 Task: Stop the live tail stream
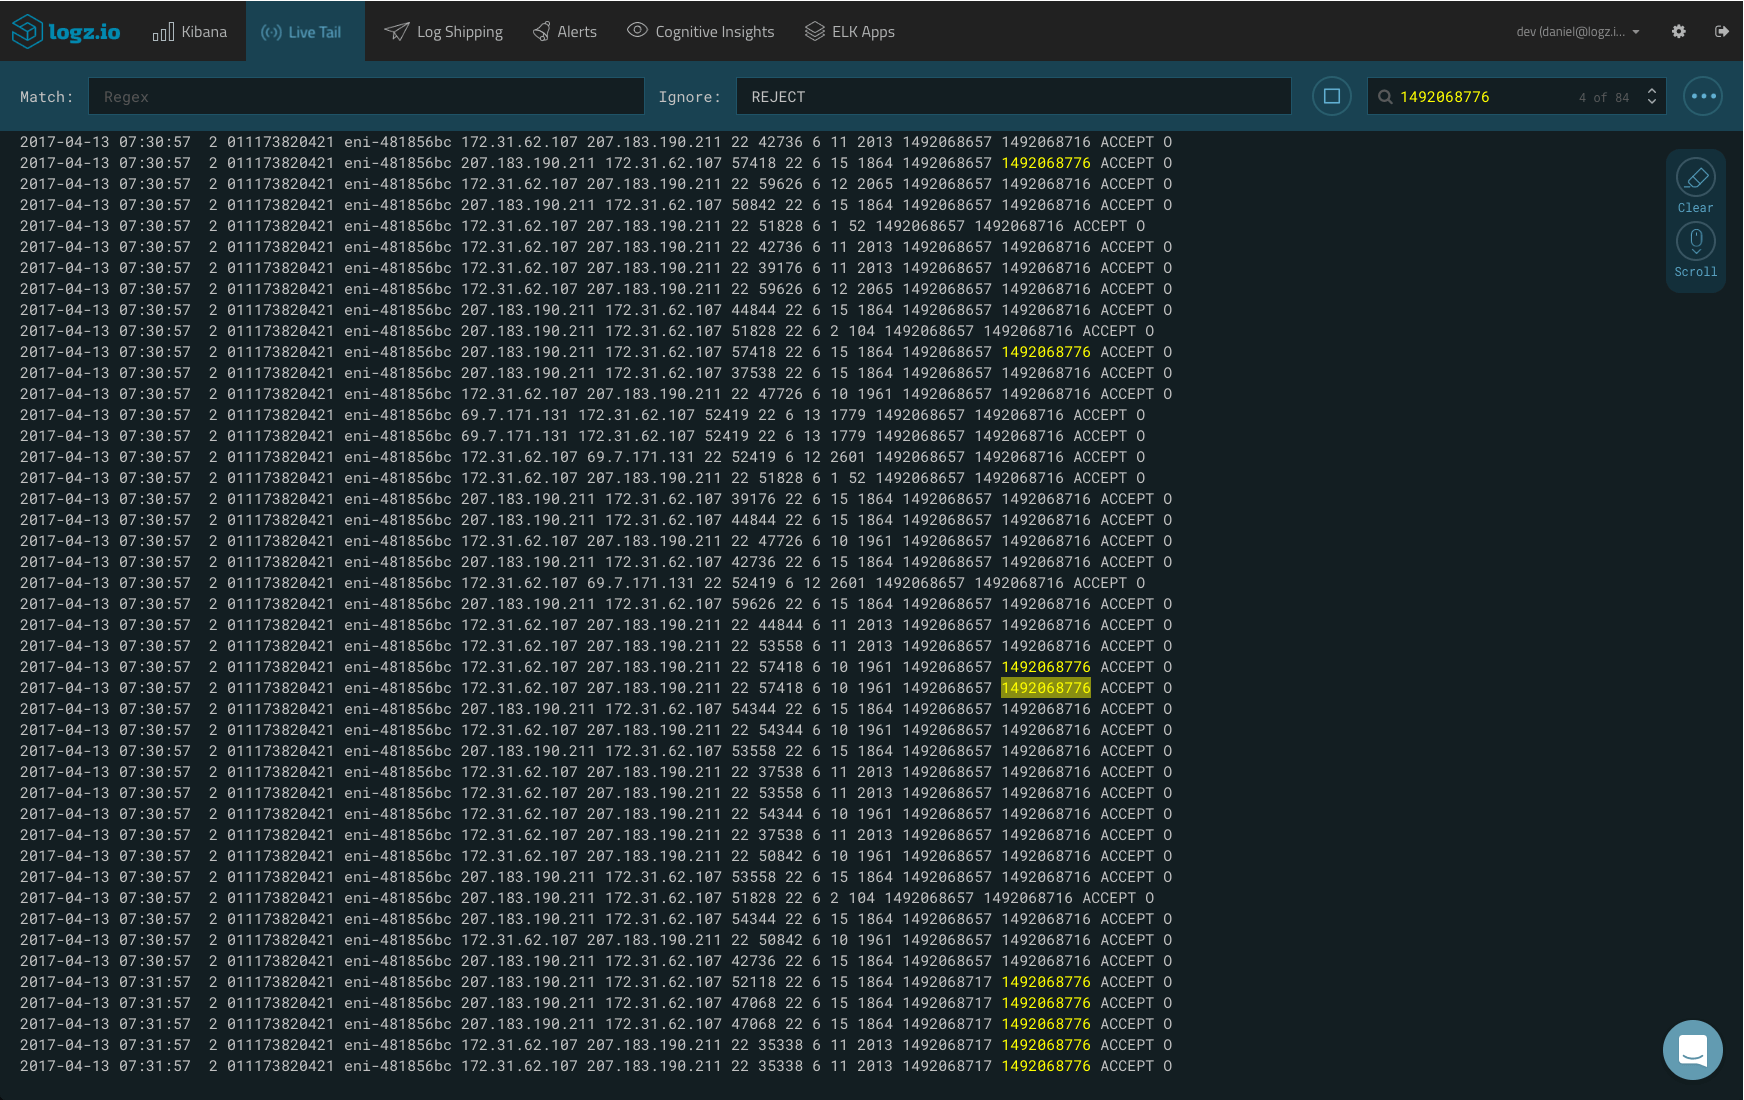1332,97
